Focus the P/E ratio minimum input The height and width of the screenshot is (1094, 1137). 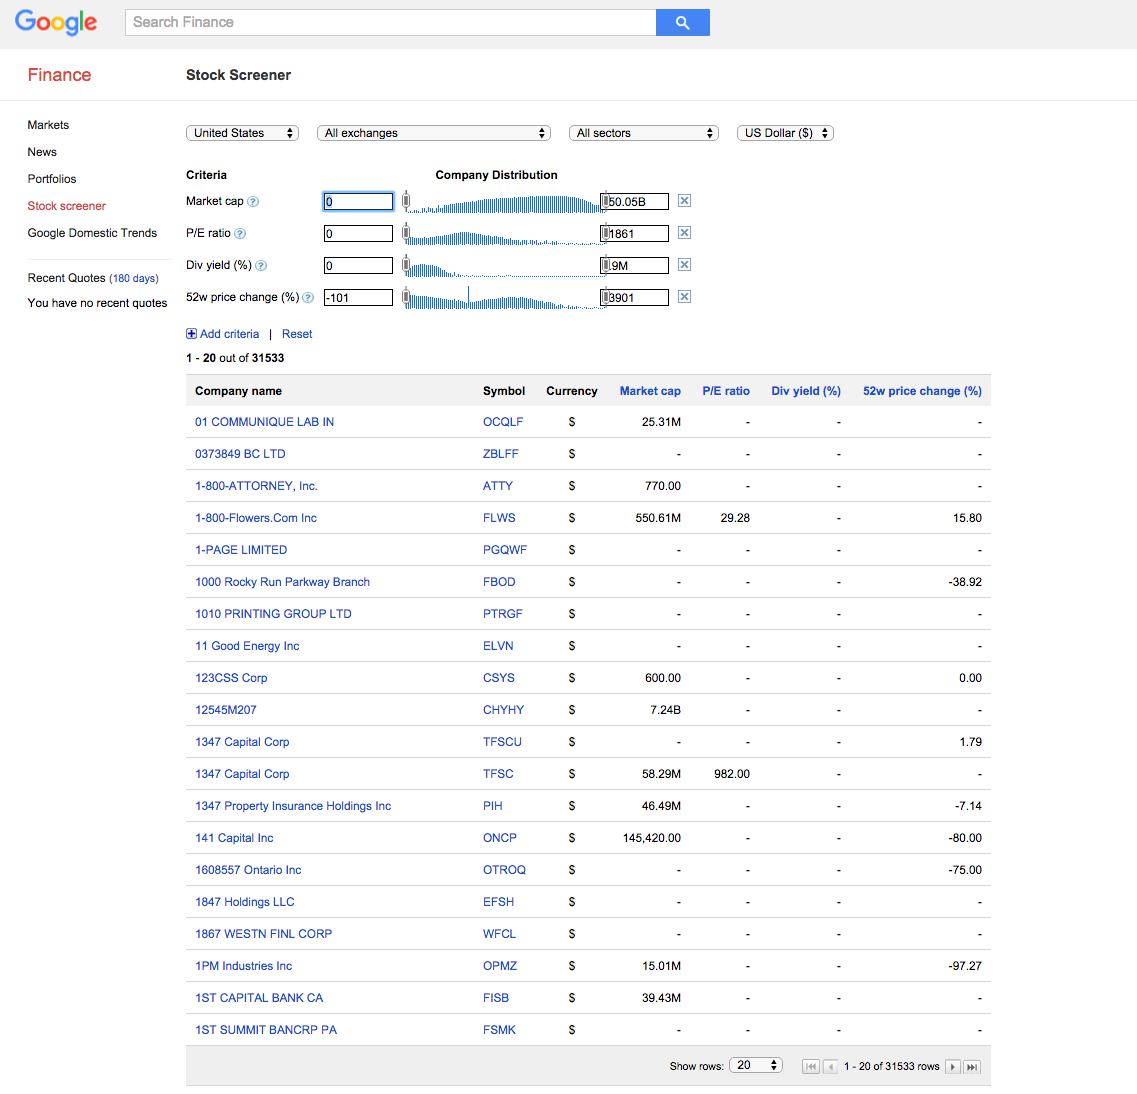click(x=358, y=233)
